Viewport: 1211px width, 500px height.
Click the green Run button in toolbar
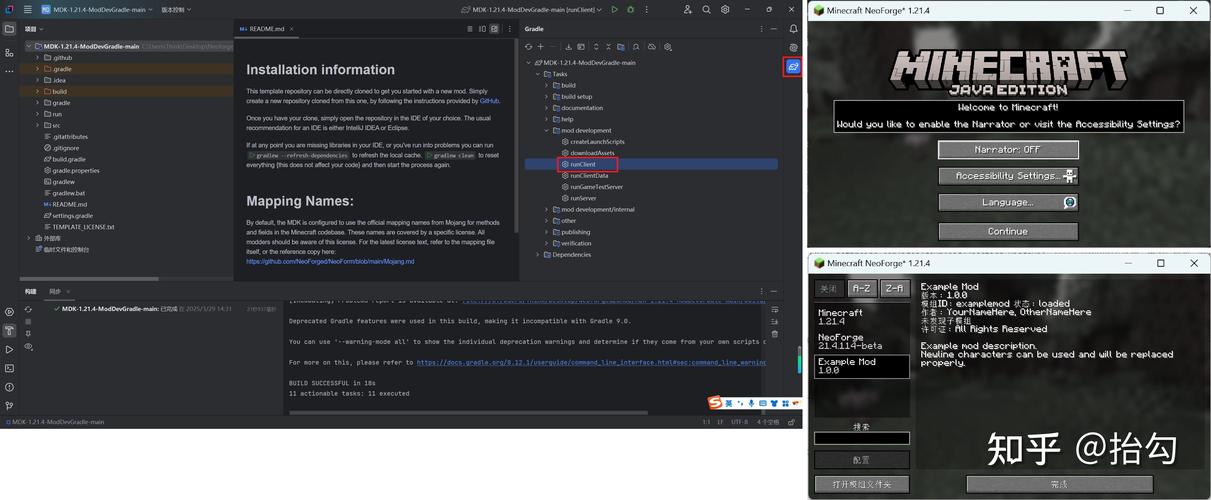(x=614, y=9)
